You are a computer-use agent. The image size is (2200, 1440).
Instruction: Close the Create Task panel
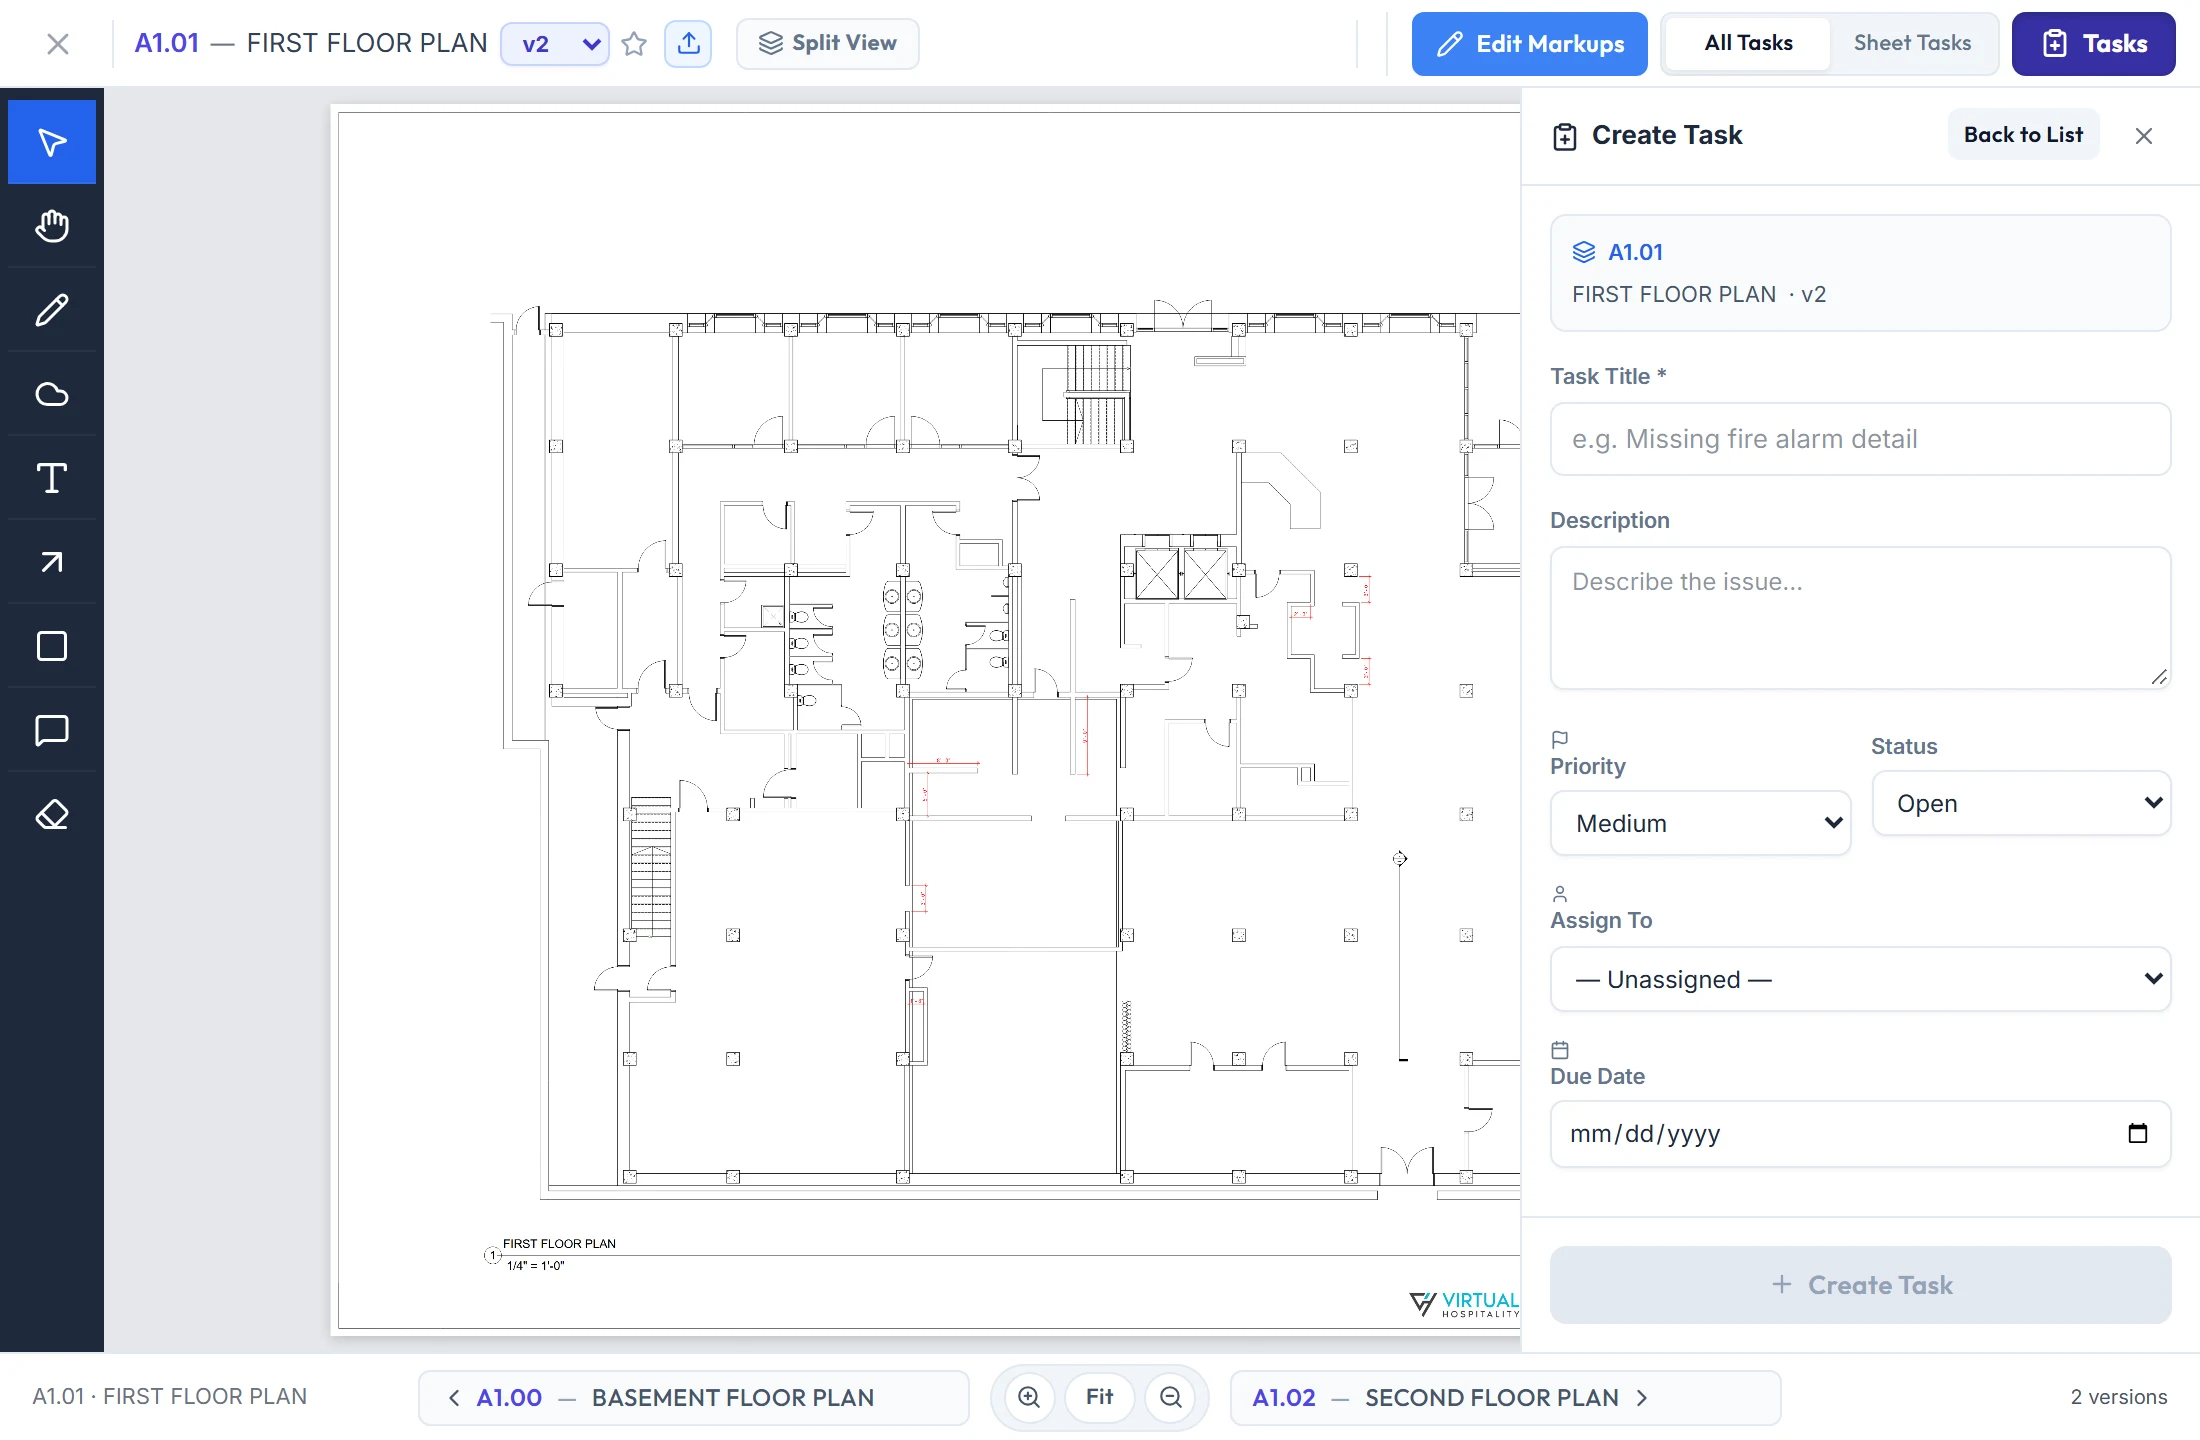2144,136
